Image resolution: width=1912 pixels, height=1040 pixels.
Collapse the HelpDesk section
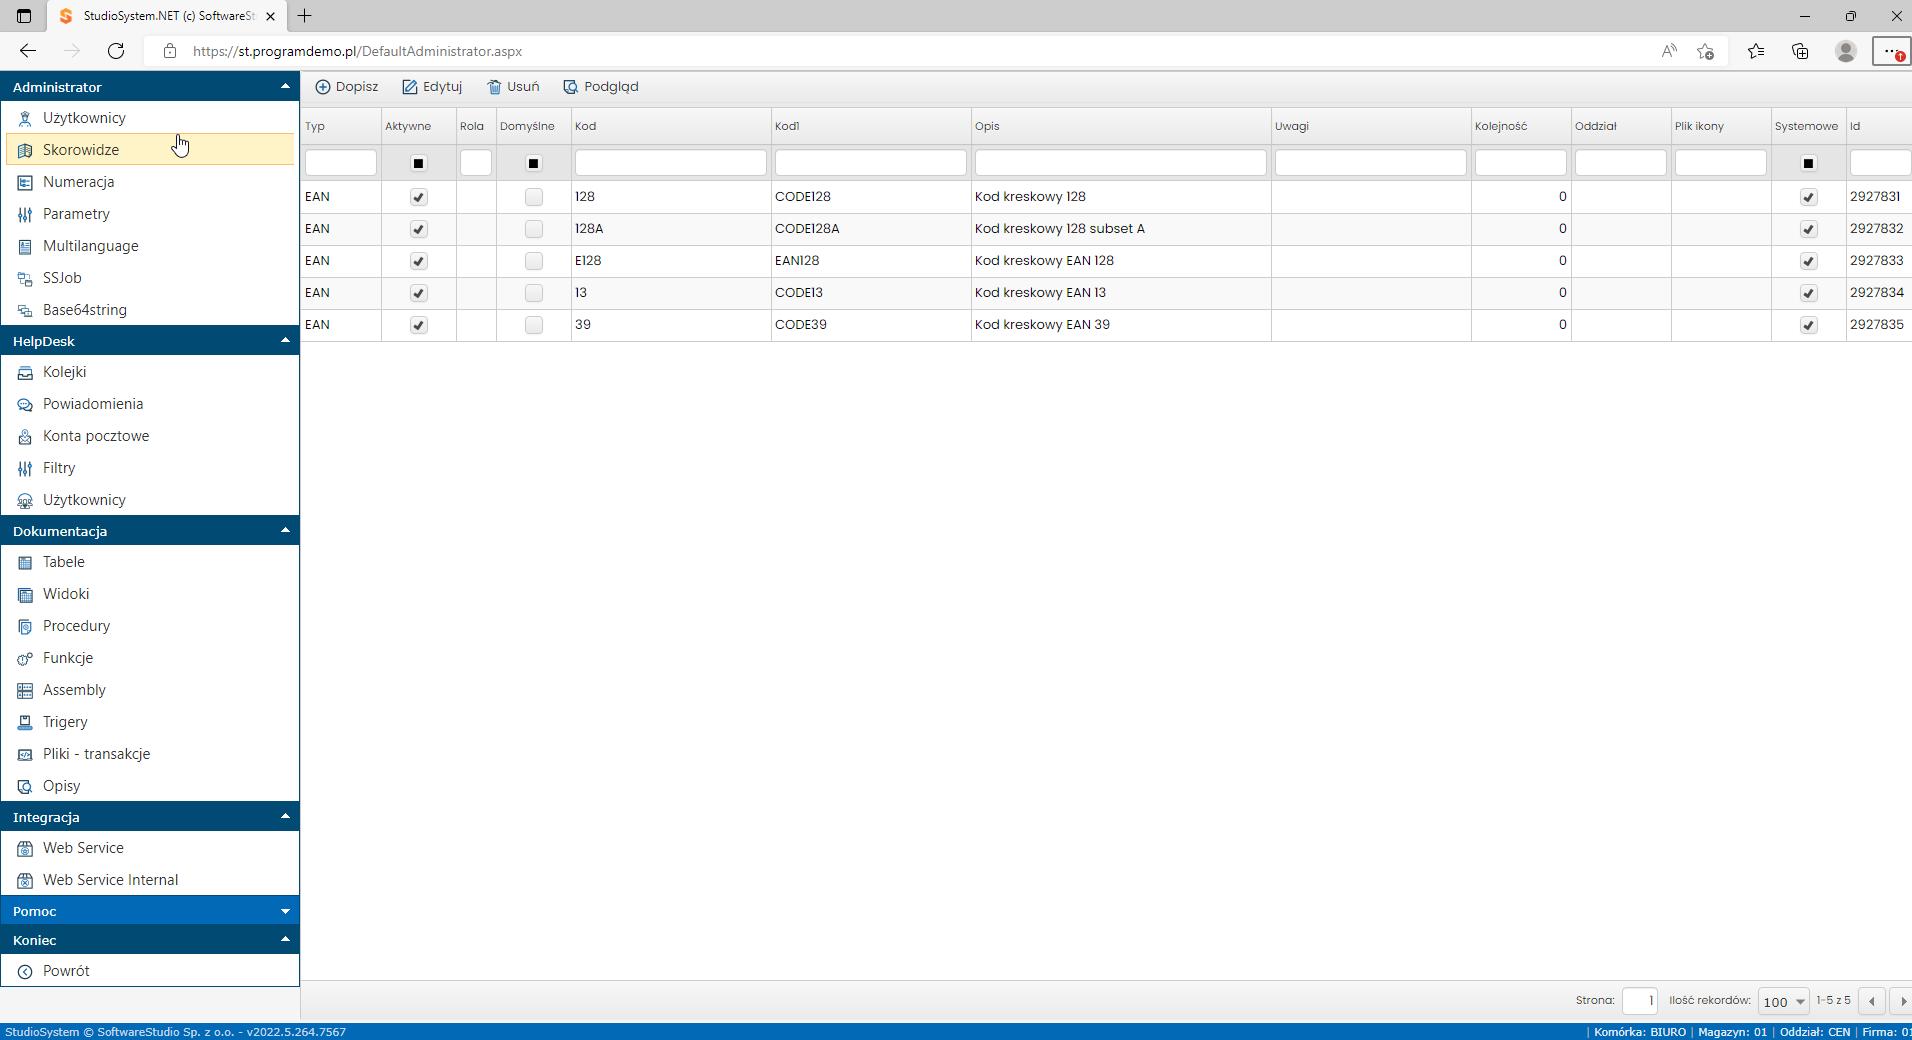(x=285, y=341)
